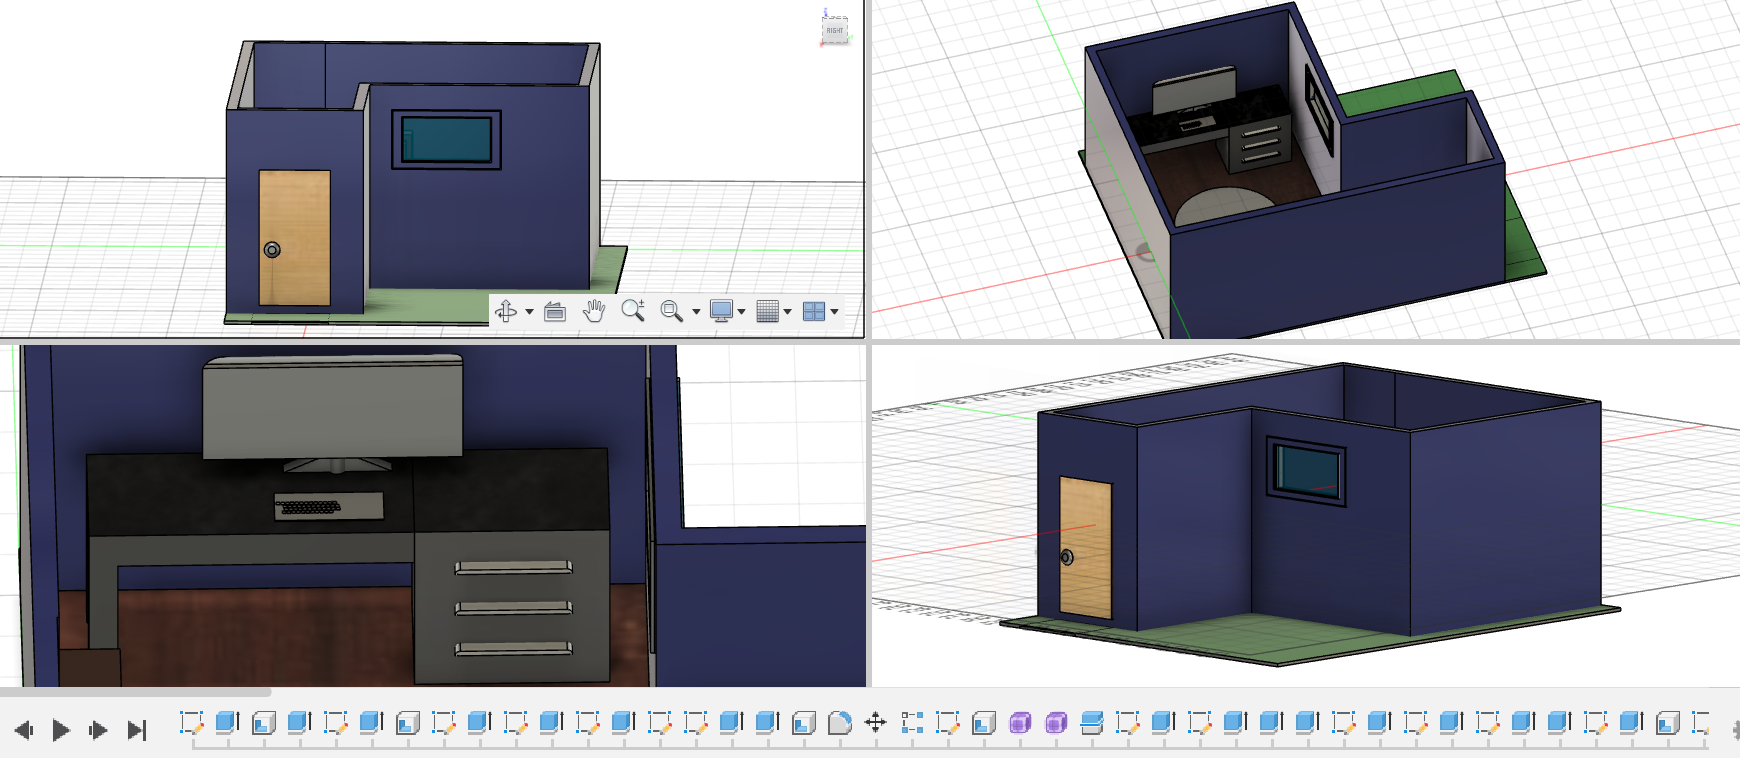The width and height of the screenshot is (1740, 758).
Task: Play the timeline history
Action: 61,730
